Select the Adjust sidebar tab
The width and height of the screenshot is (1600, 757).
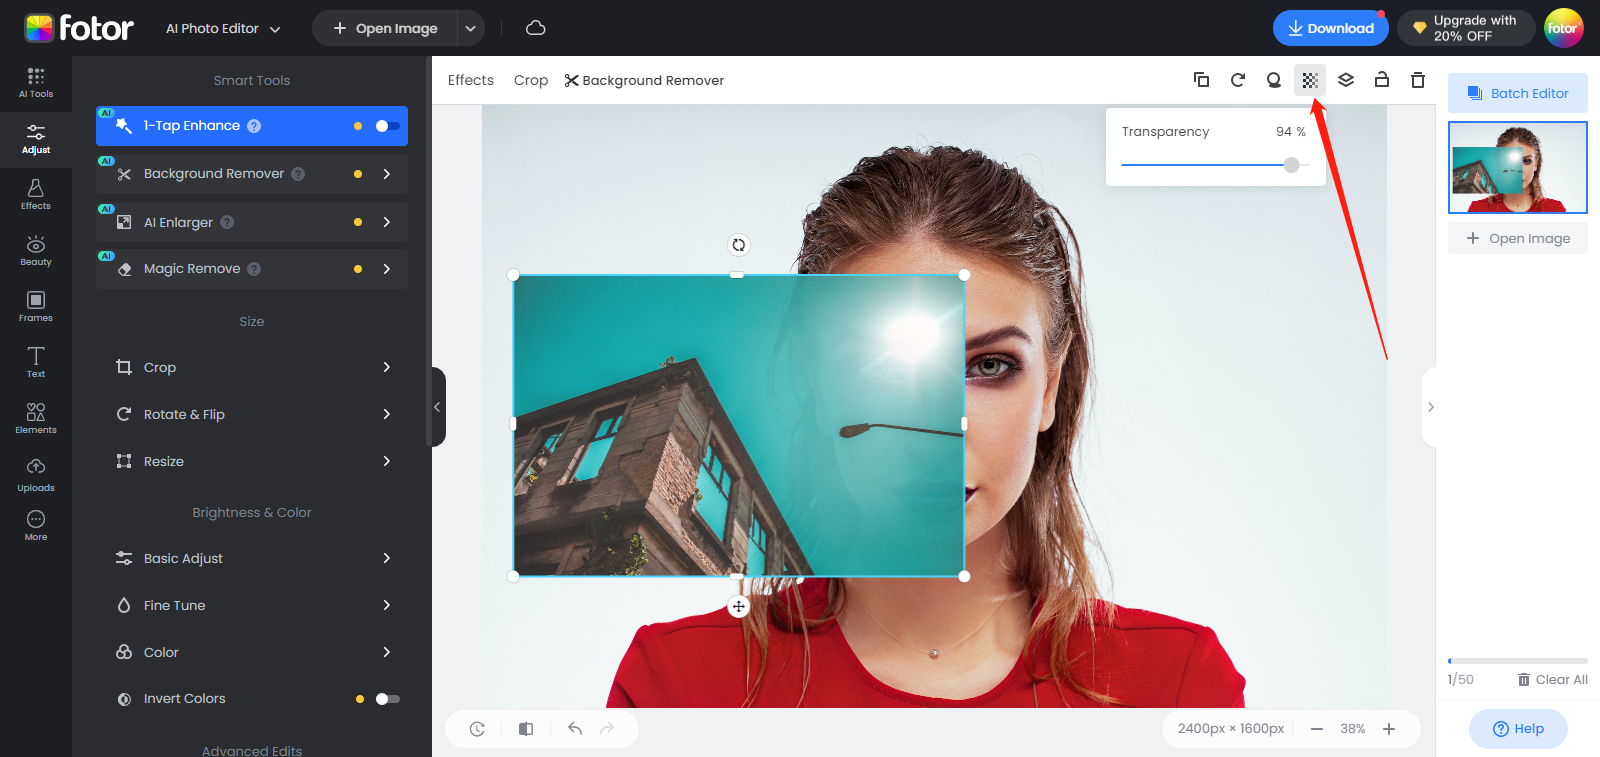[36, 139]
